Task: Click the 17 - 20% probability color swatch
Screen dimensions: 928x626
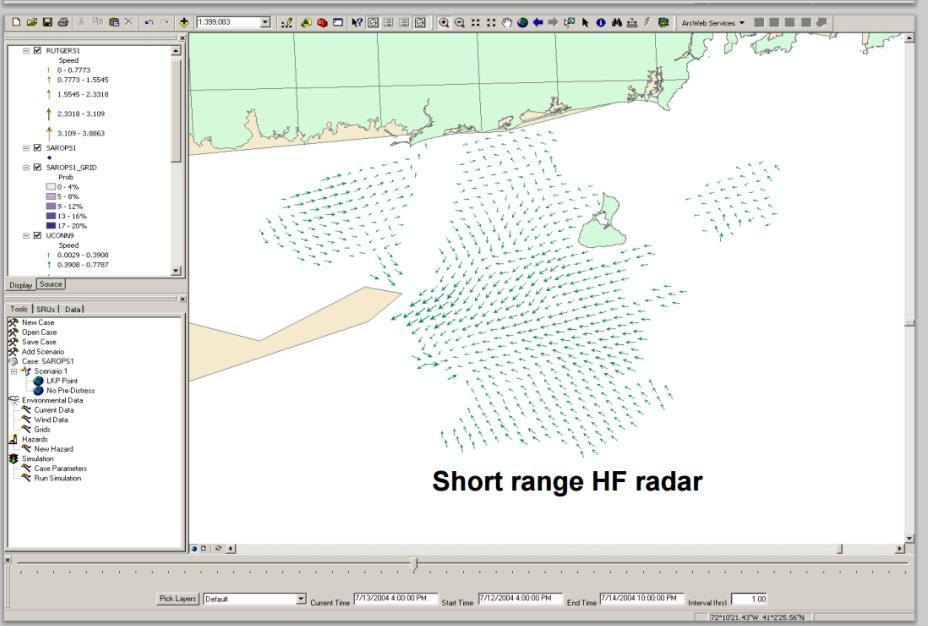Action: [51, 225]
